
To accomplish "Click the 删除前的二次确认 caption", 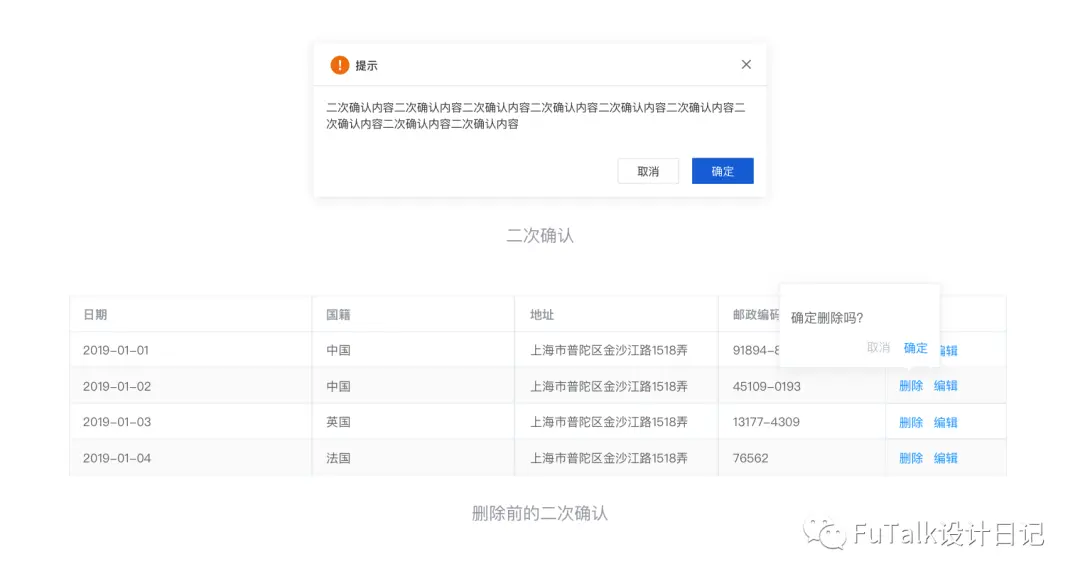I will click(539, 514).
